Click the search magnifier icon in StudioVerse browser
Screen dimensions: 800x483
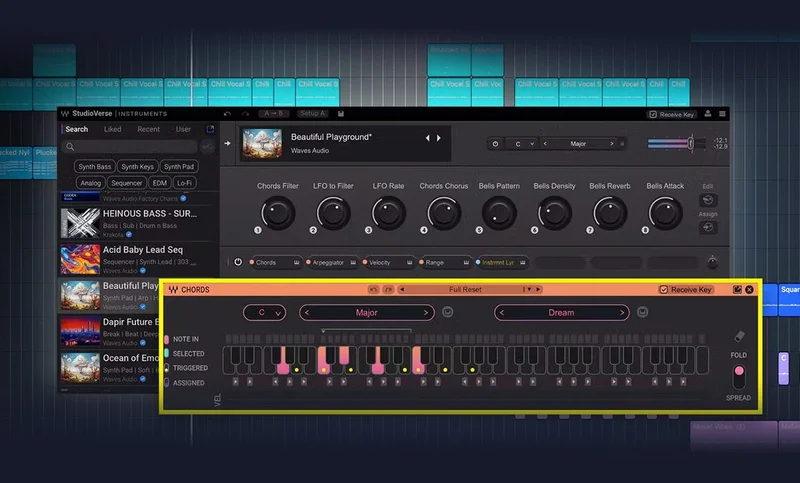pos(70,147)
